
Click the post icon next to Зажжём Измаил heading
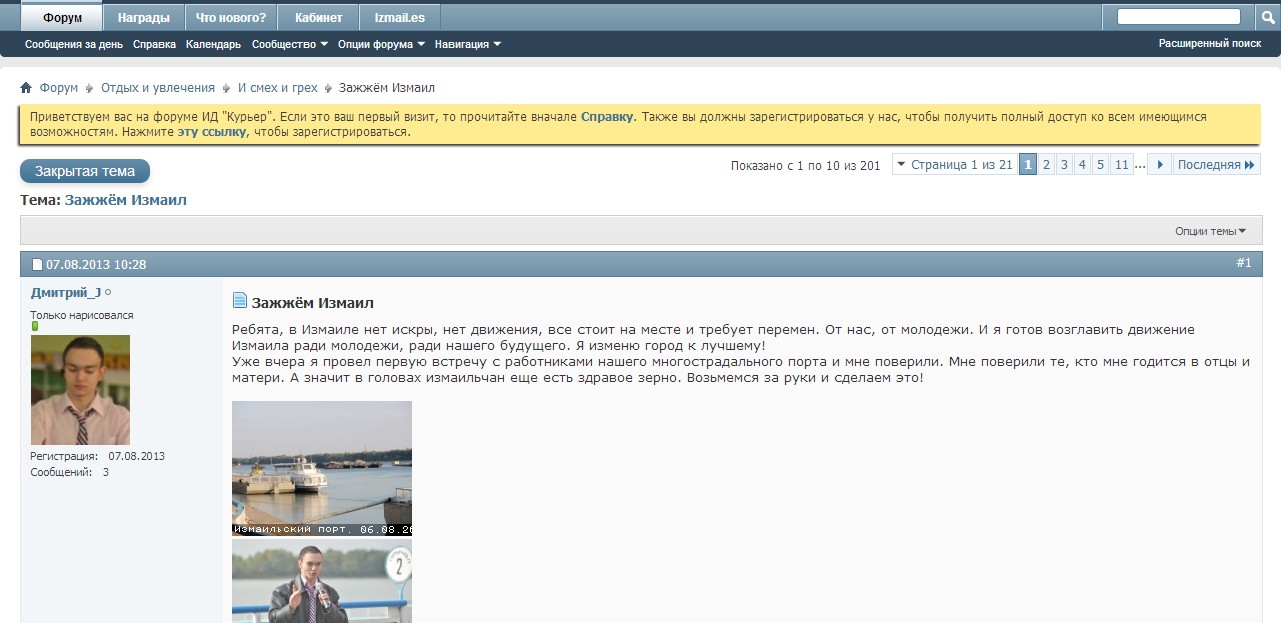point(240,300)
